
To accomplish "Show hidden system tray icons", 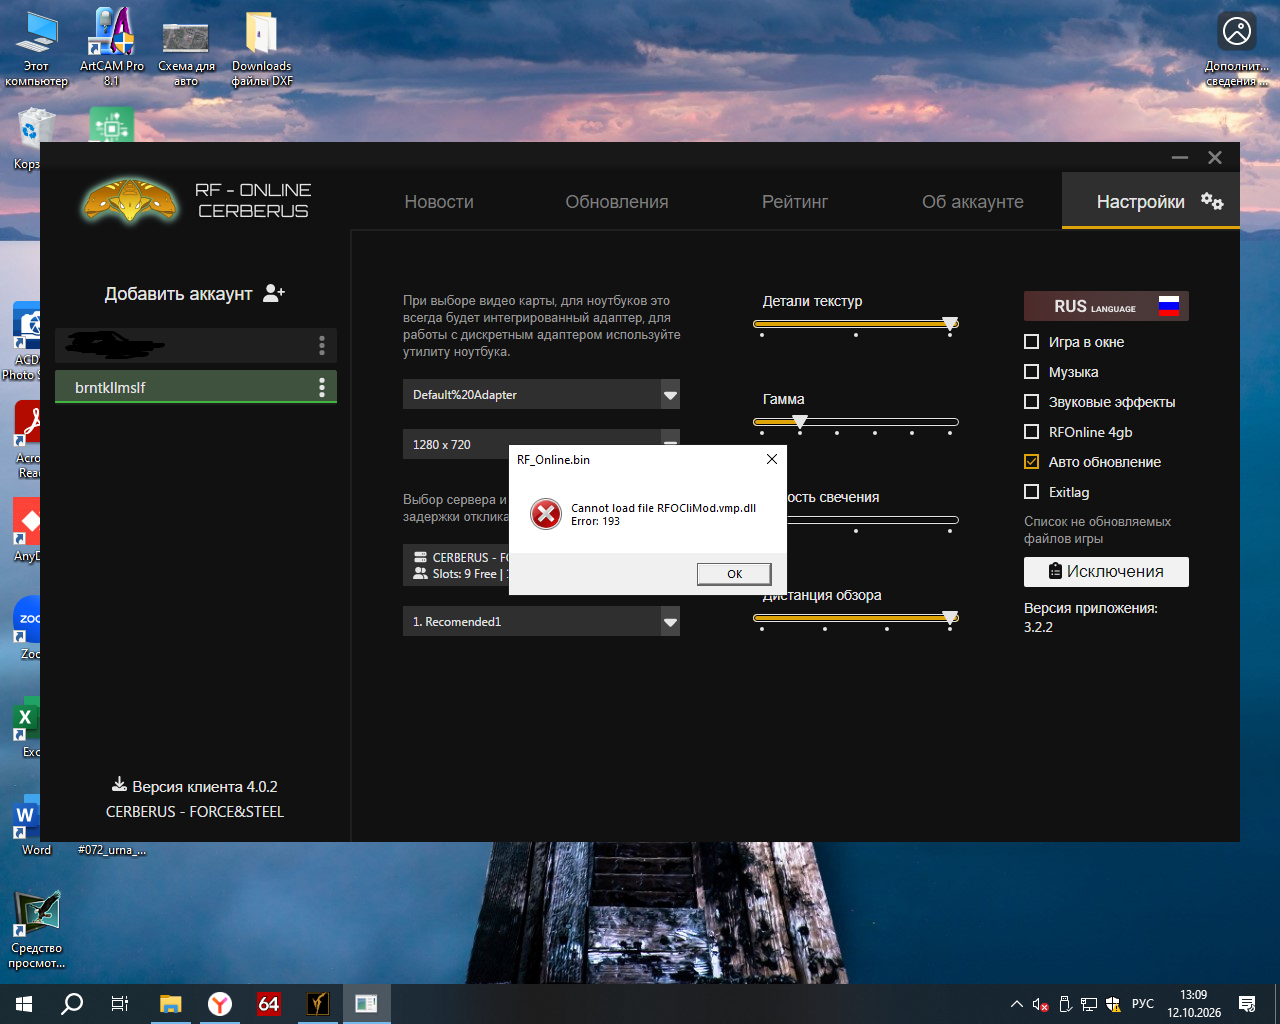I will (1017, 1004).
